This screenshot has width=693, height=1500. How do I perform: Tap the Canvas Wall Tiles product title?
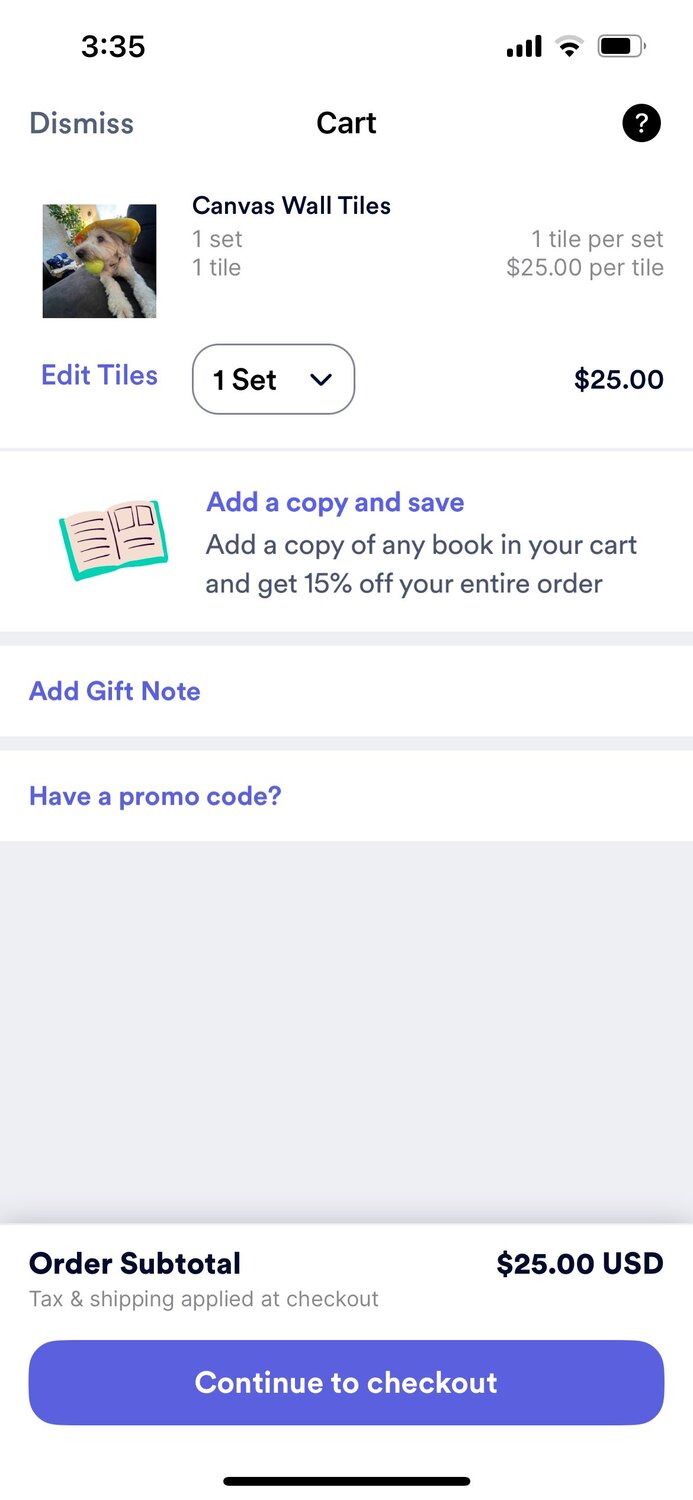[291, 206]
